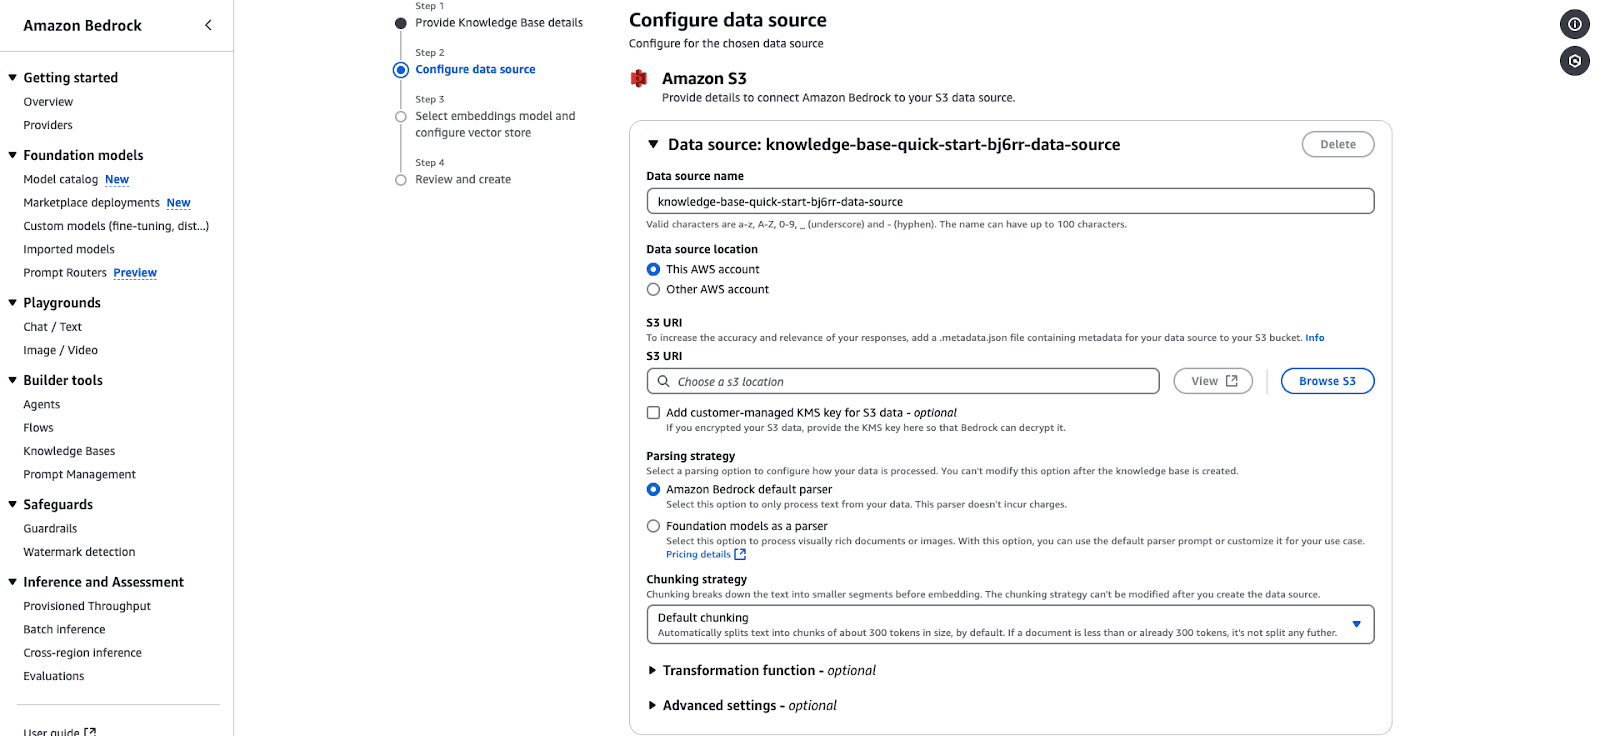
Task: Select the Other AWS account radio option
Action: click(654, 290)
